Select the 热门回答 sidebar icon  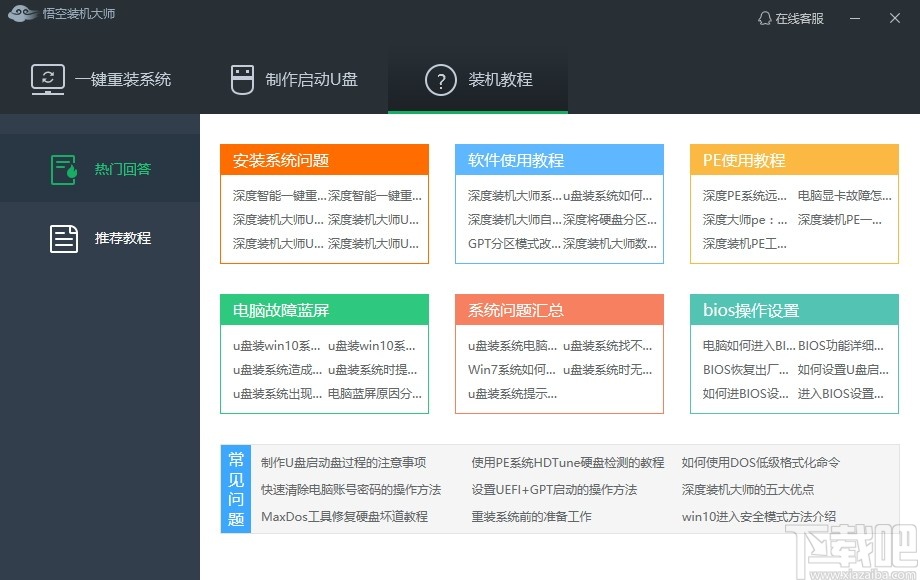pyautogui.click(x=62, y=168)
